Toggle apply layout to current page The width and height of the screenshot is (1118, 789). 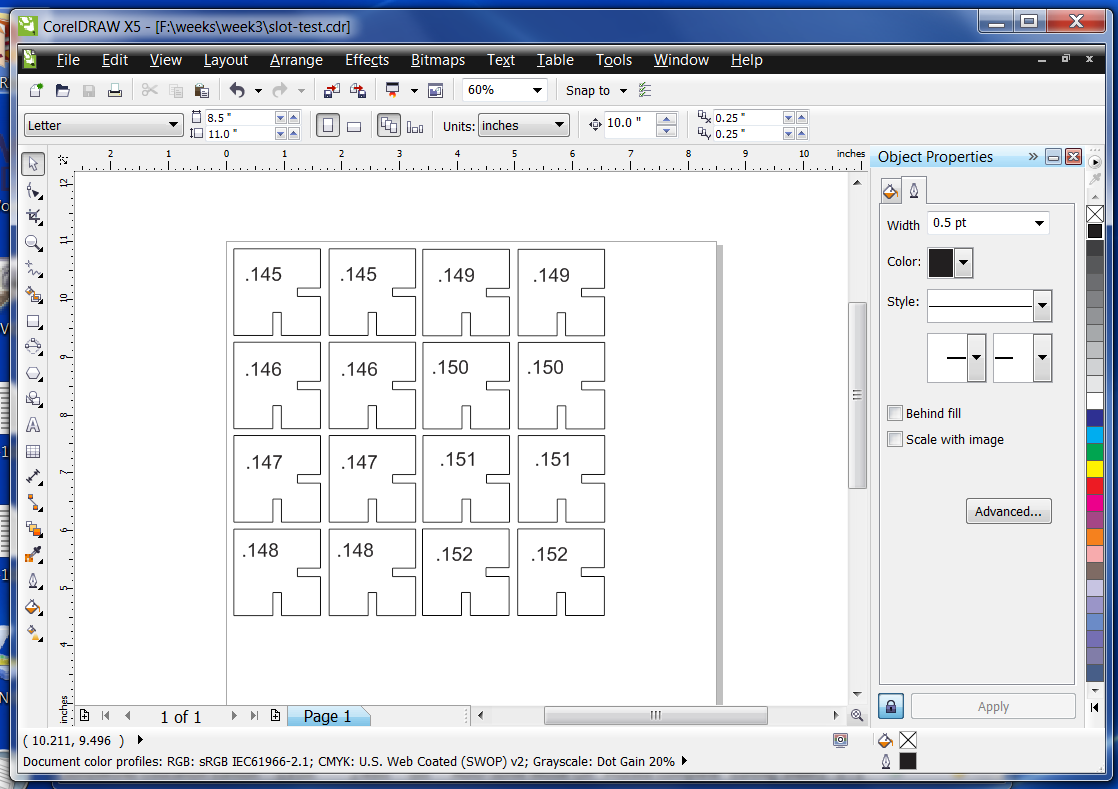pyautogui.click(x=415, y=126)
